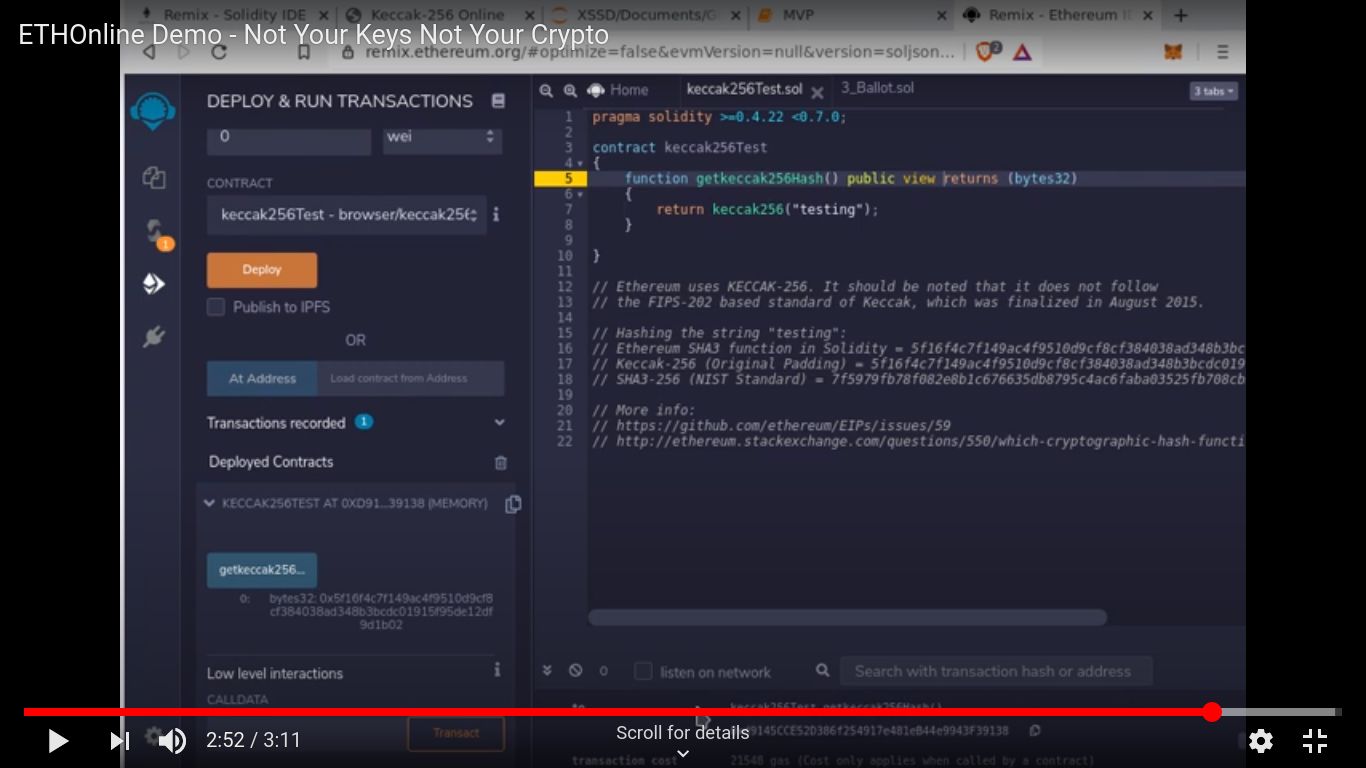This screenshot has height=768, width=1366.
Task: Expand the Transactions recorded section
Action: pos(499,423)
